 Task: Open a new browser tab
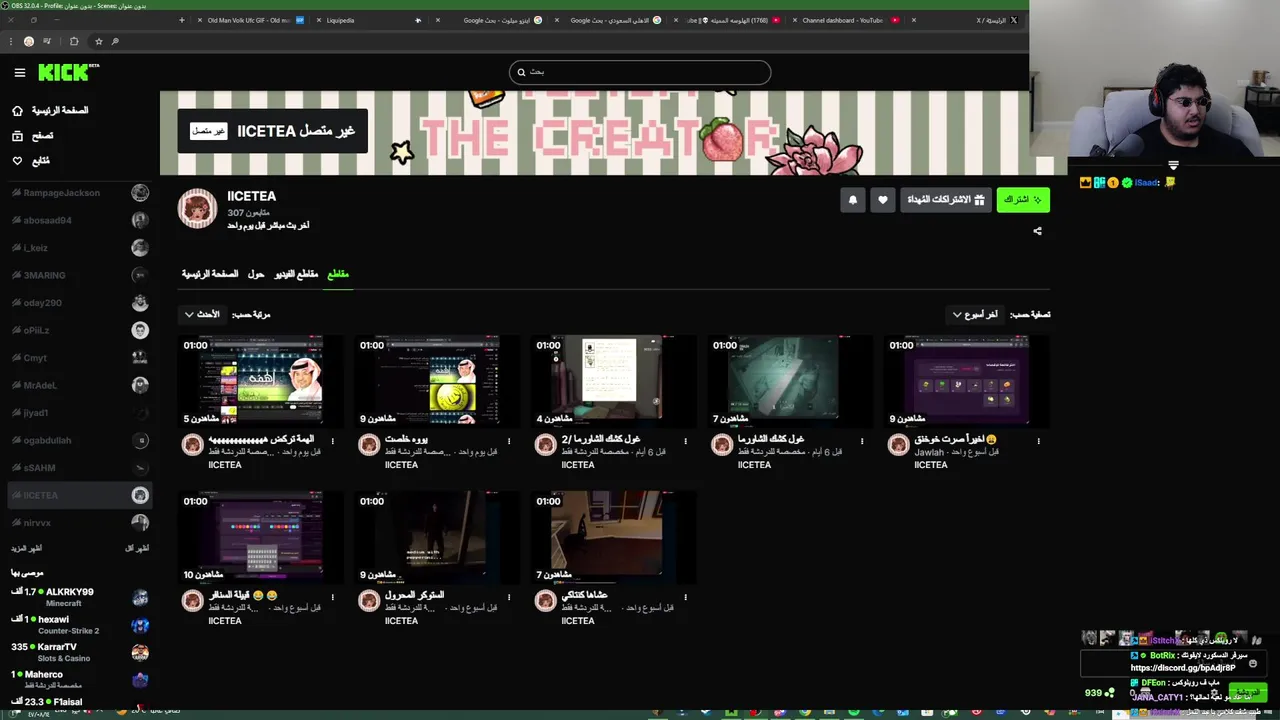tap(181, 20)
